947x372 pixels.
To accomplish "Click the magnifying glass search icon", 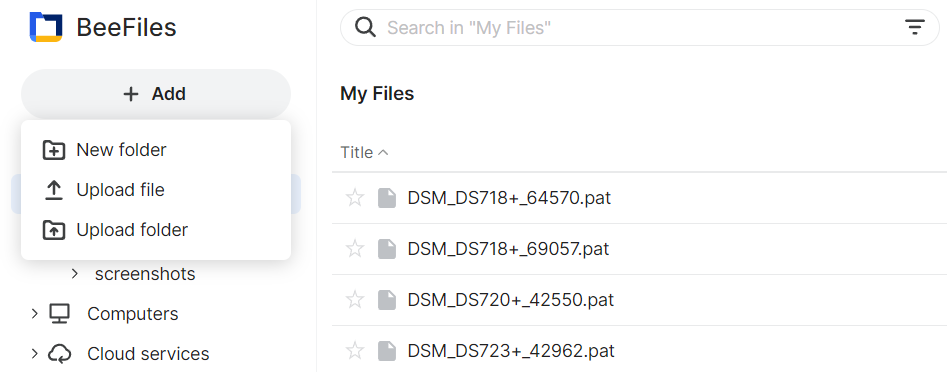I will pyautogui.click(x=365, y=27).
